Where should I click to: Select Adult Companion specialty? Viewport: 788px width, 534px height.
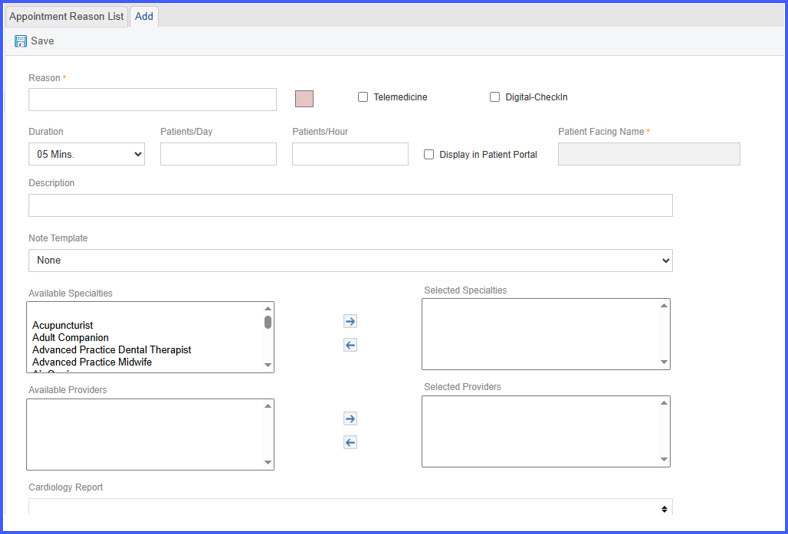tap(70, 338)
